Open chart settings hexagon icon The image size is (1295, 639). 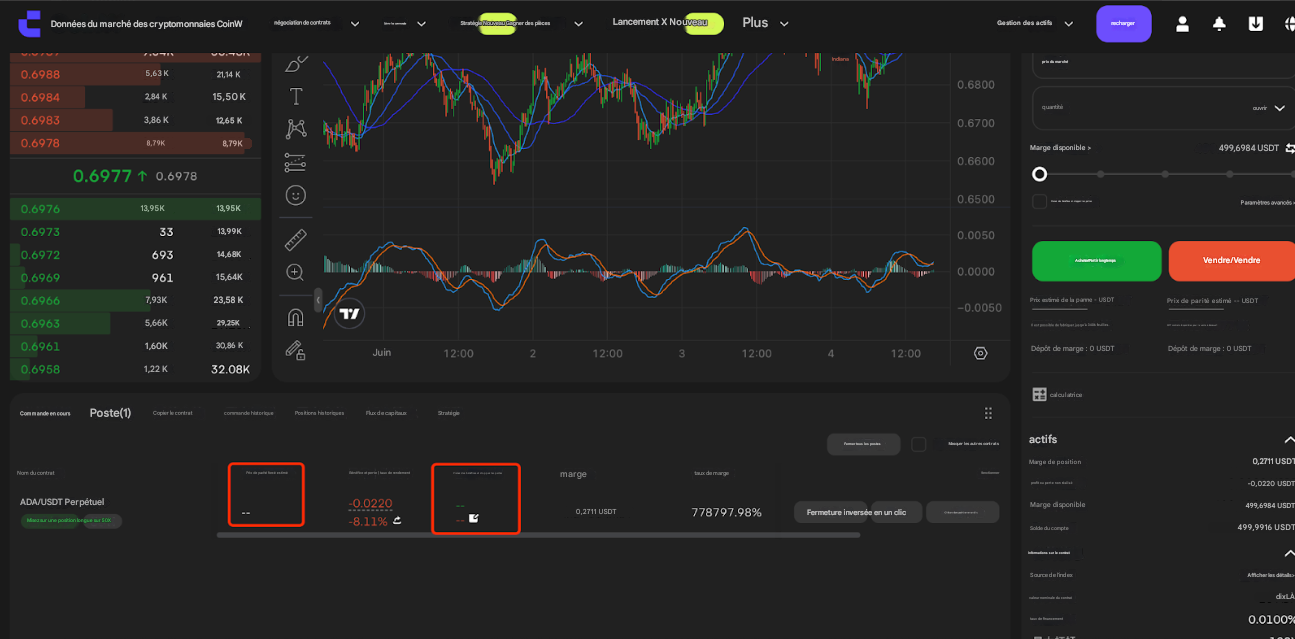click(980, 353)
